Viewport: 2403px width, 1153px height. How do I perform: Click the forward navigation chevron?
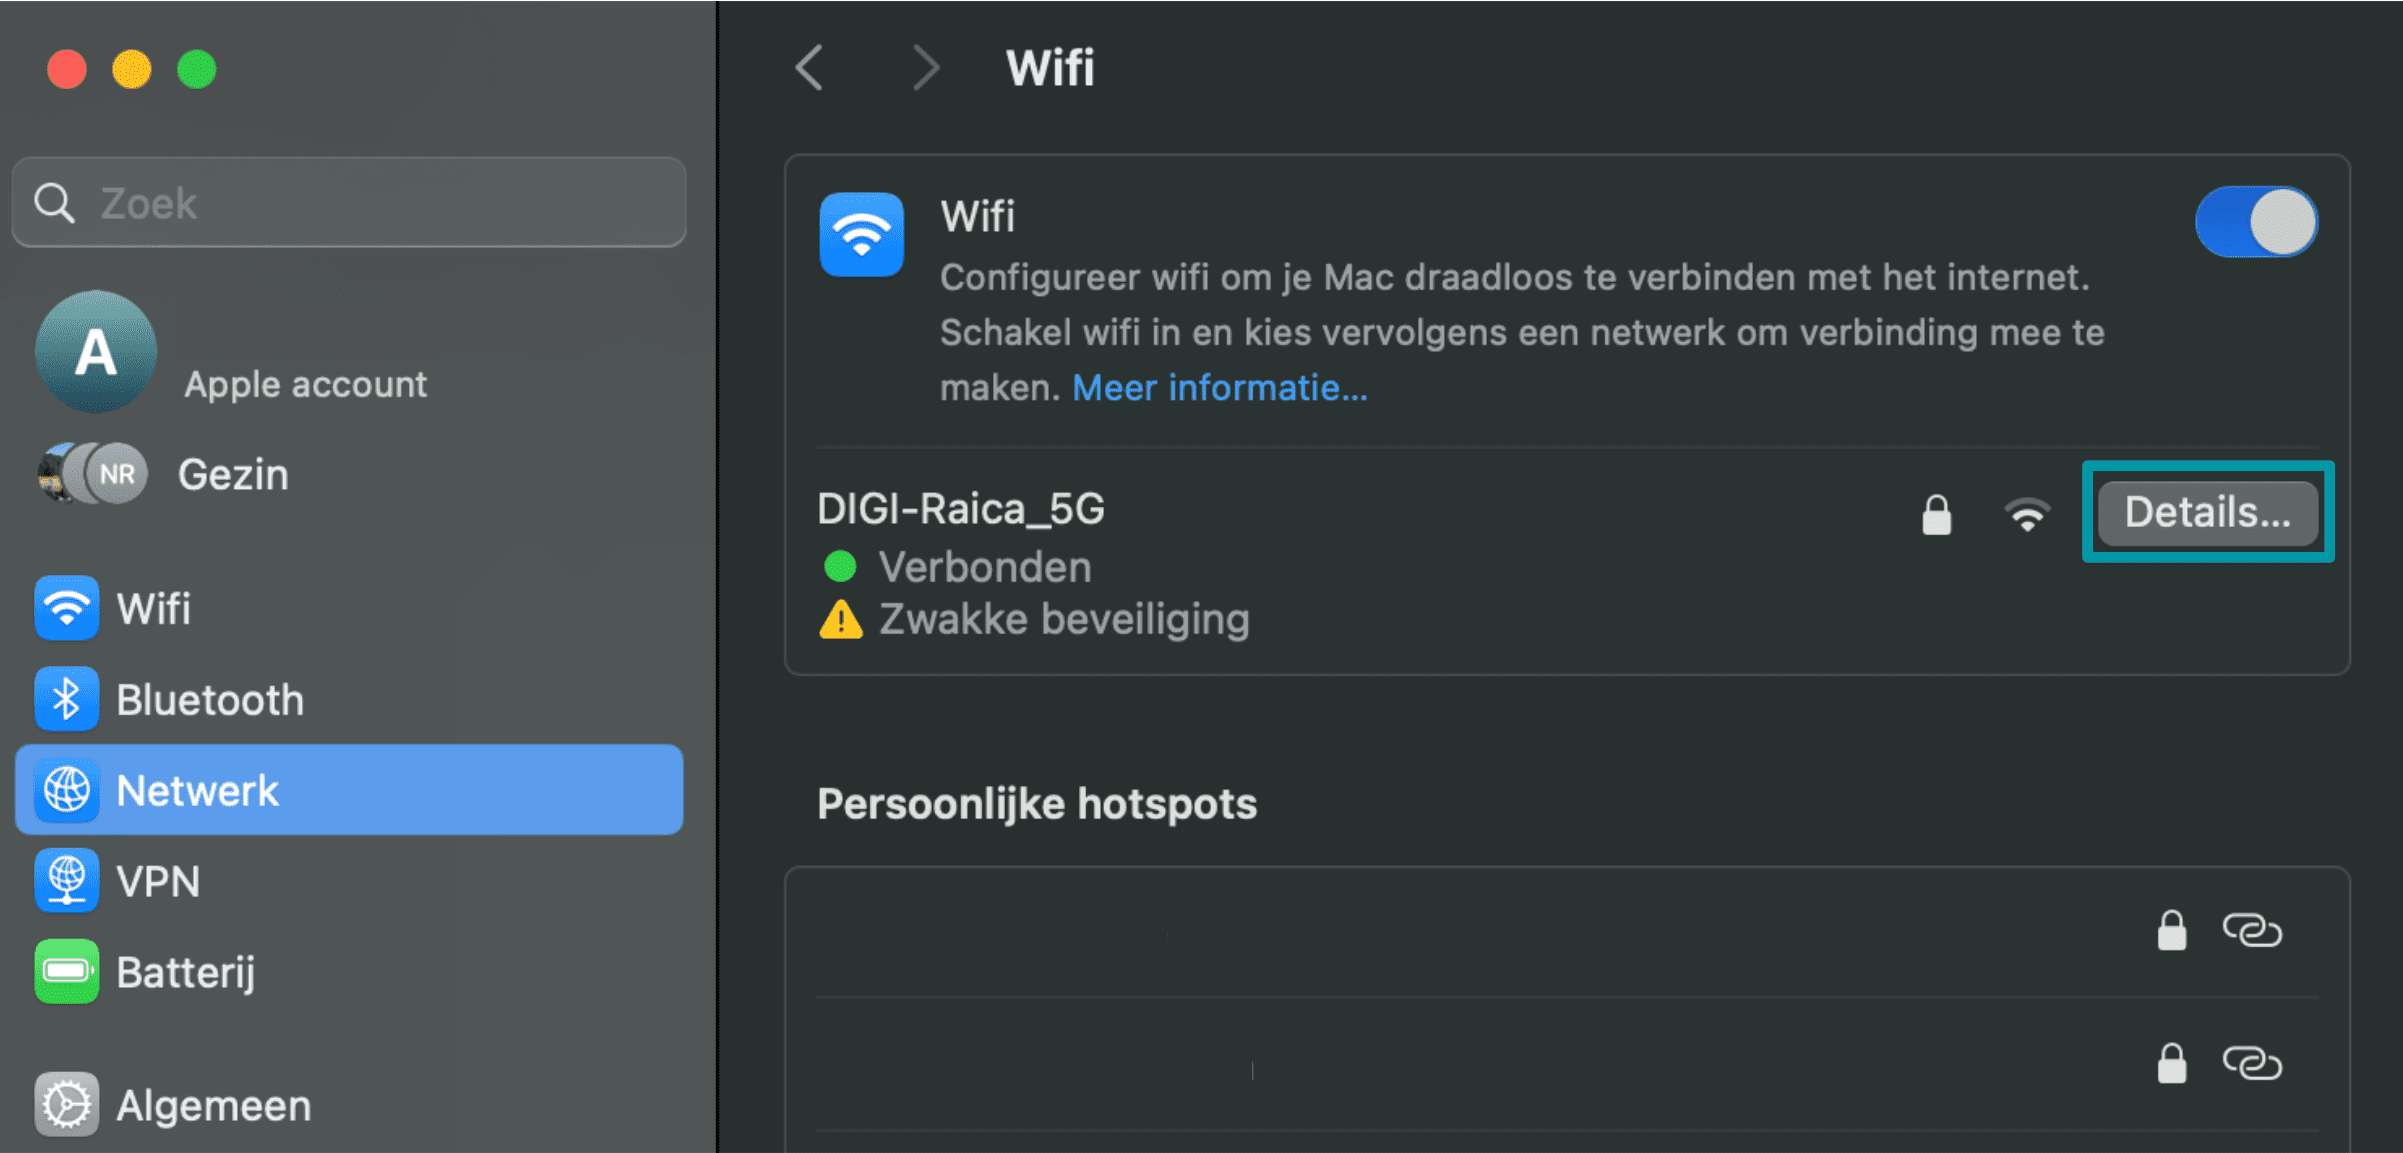pyautogui.click(x=925, y=67)
